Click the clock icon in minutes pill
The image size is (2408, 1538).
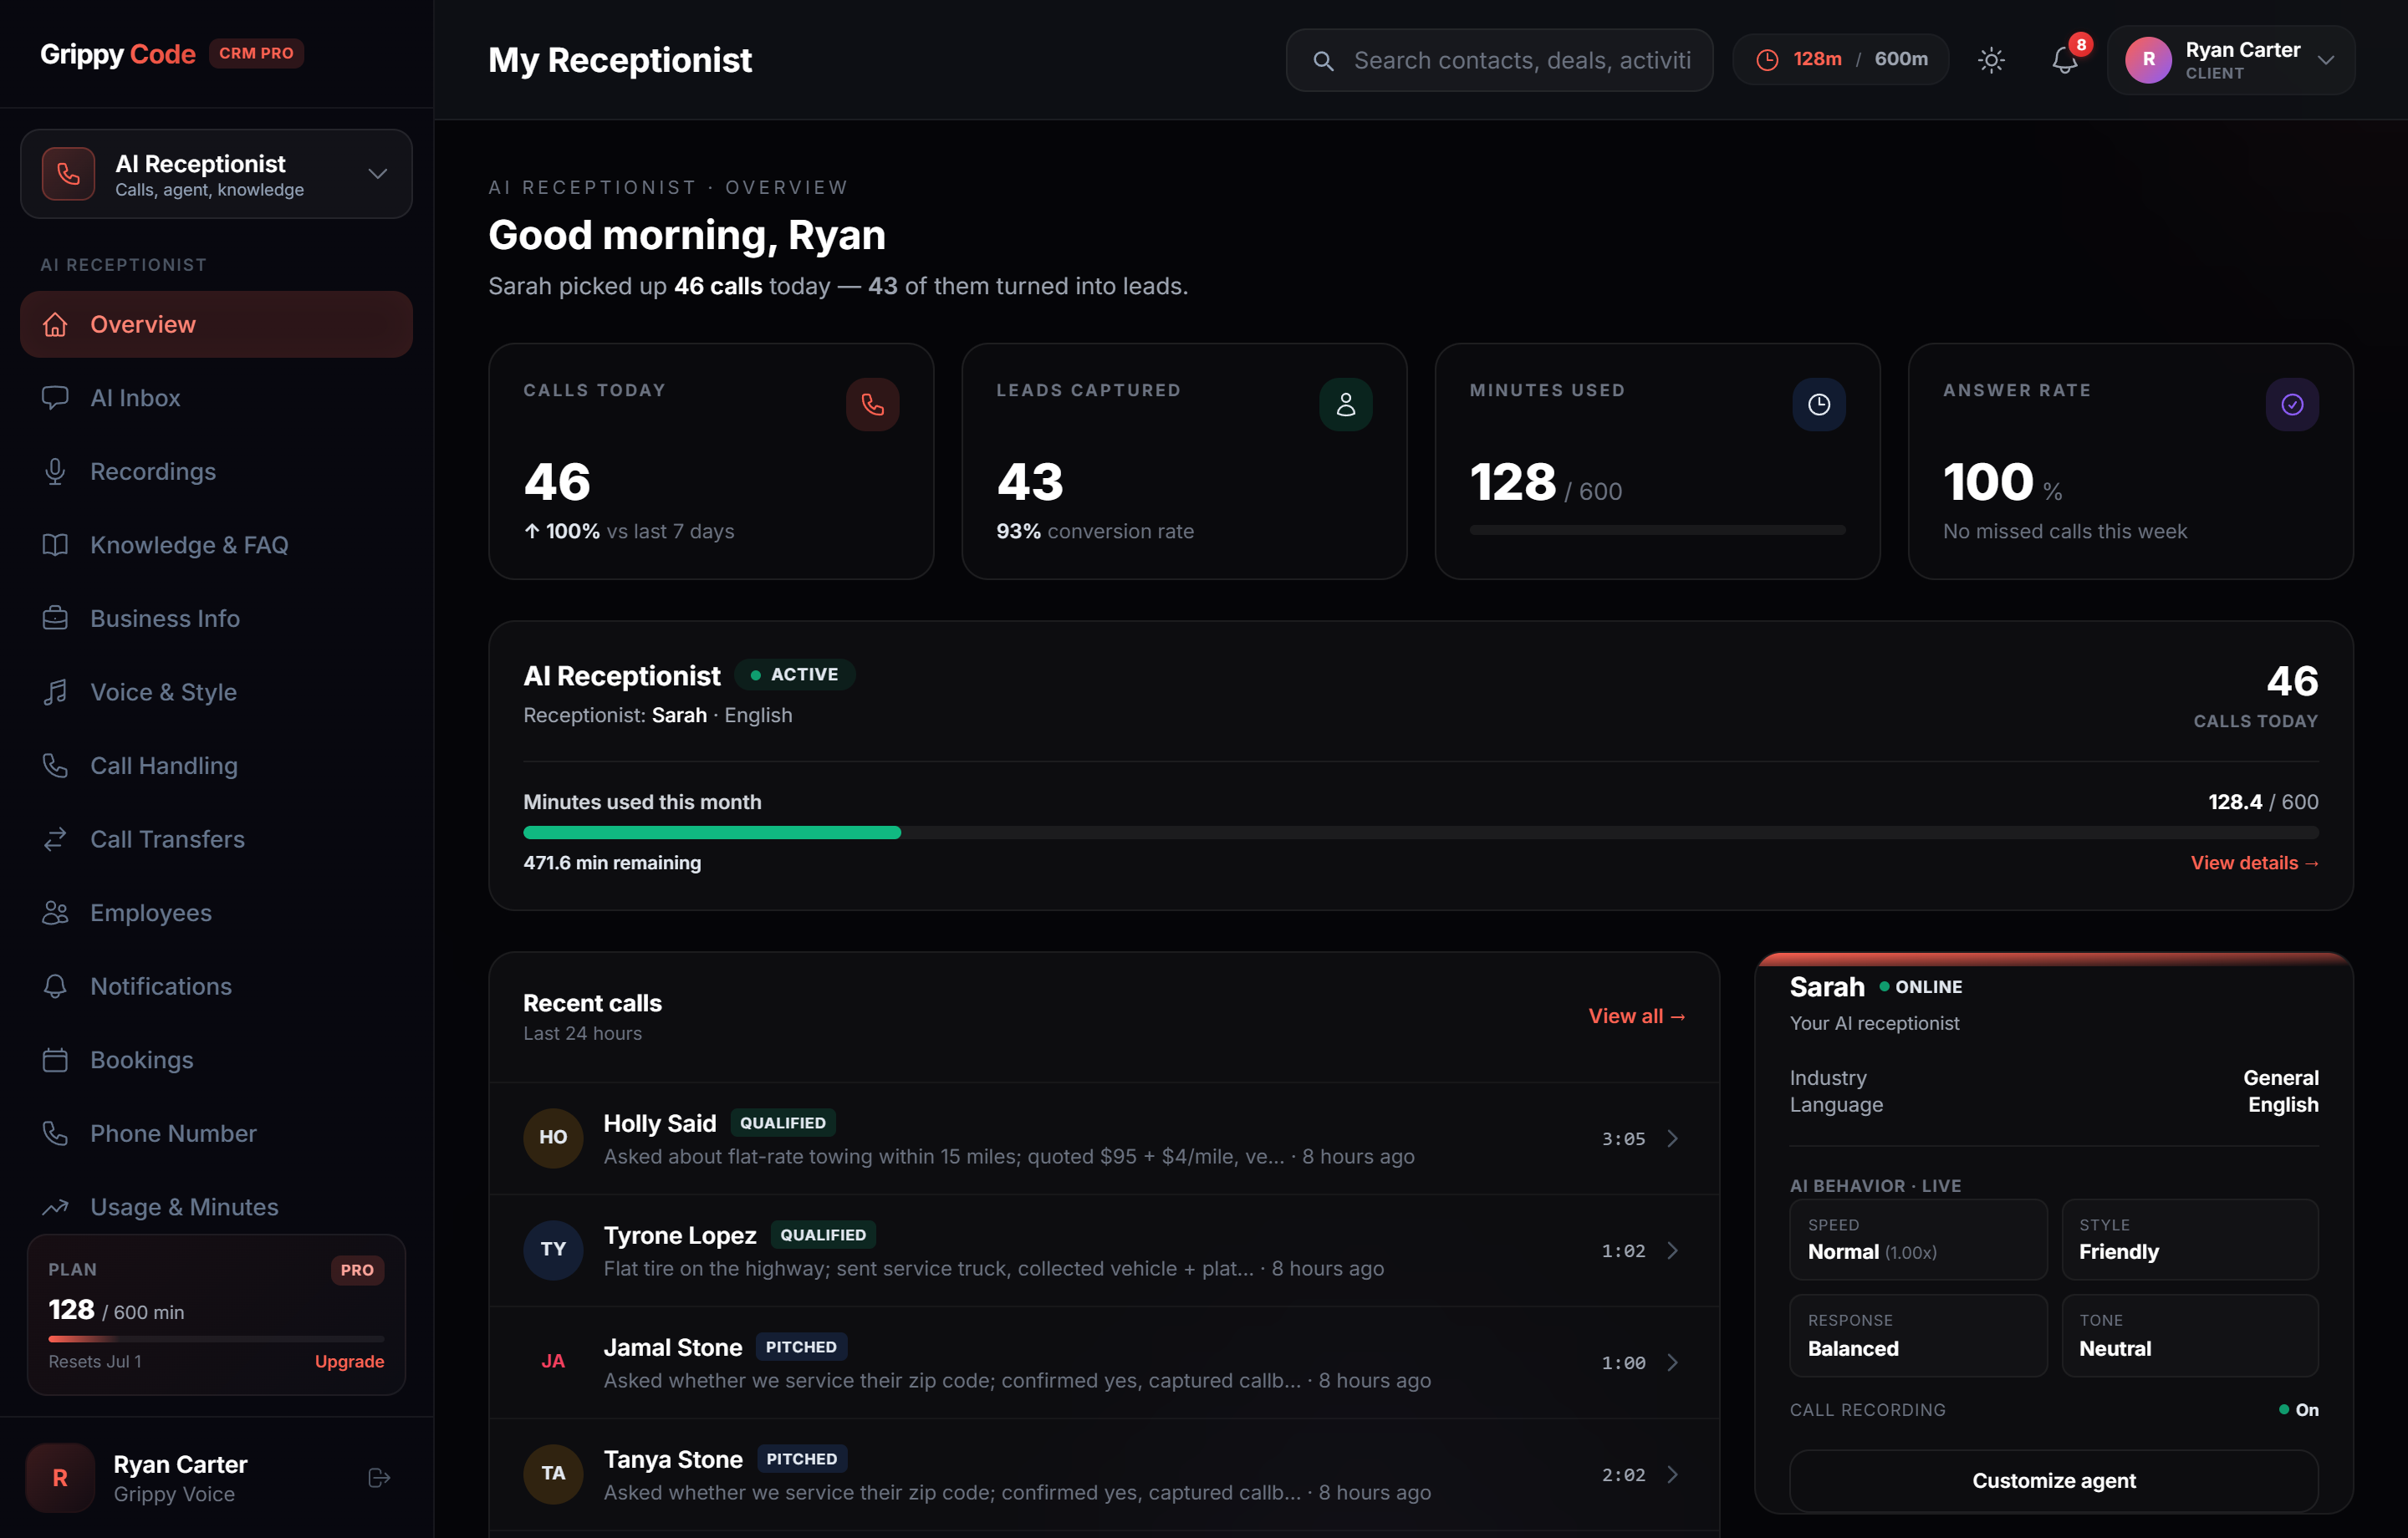pyautogui.click(x=1767, y=60)
